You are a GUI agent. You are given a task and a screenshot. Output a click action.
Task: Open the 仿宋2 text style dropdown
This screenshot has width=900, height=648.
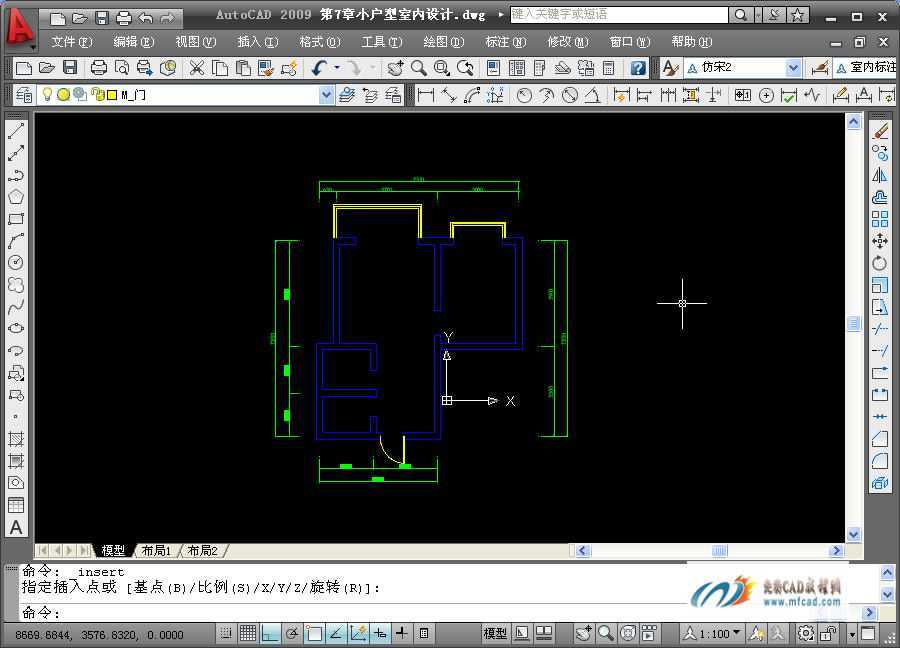pos(793,68)
